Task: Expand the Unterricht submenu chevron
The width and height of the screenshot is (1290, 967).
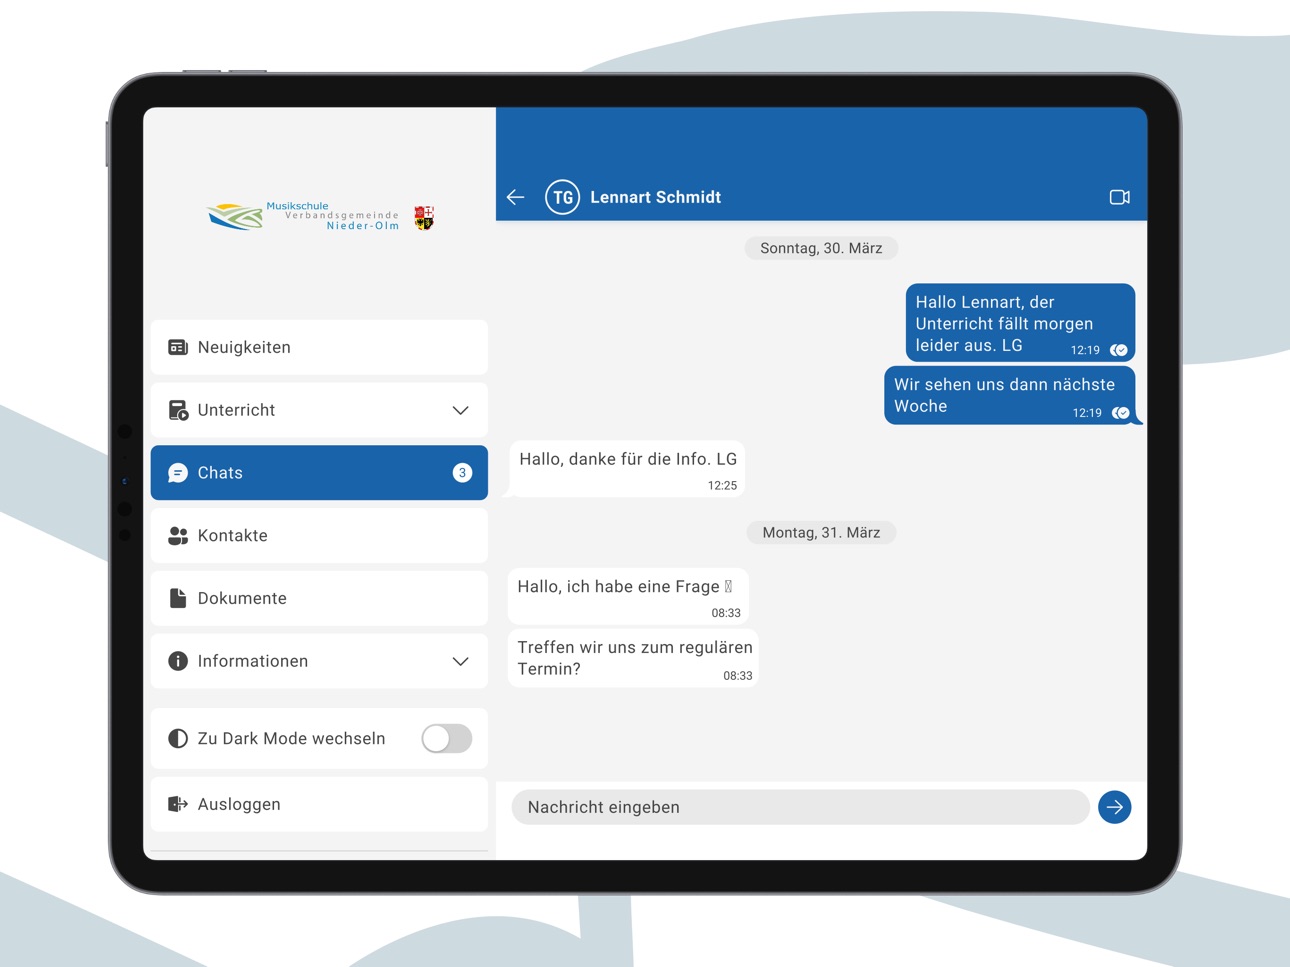Action: [x=460, y=410]
